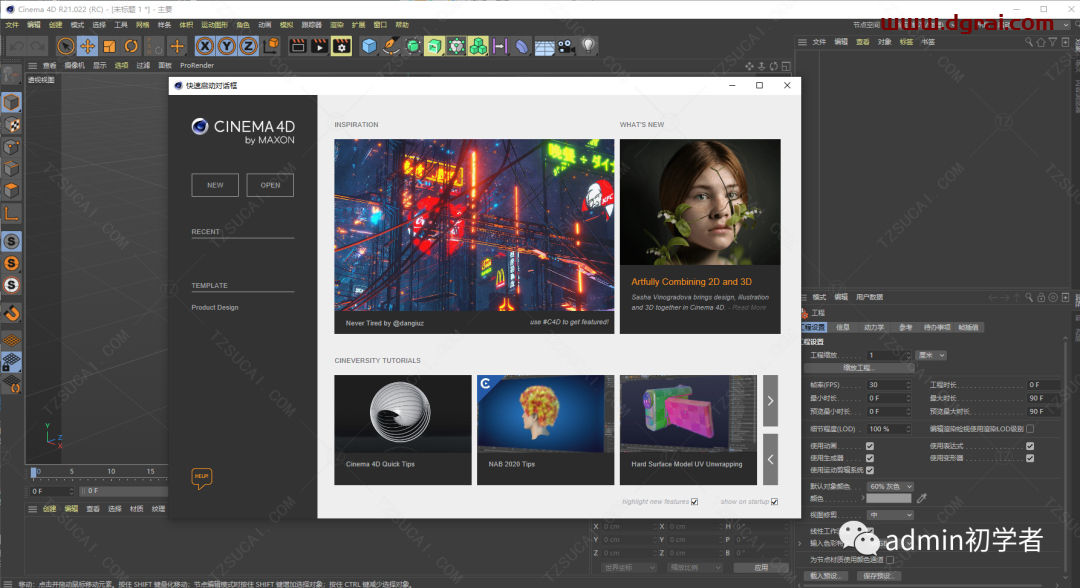Click the timeline playhead at frame 0
The image size is (1080, 588).
(34, 472)
